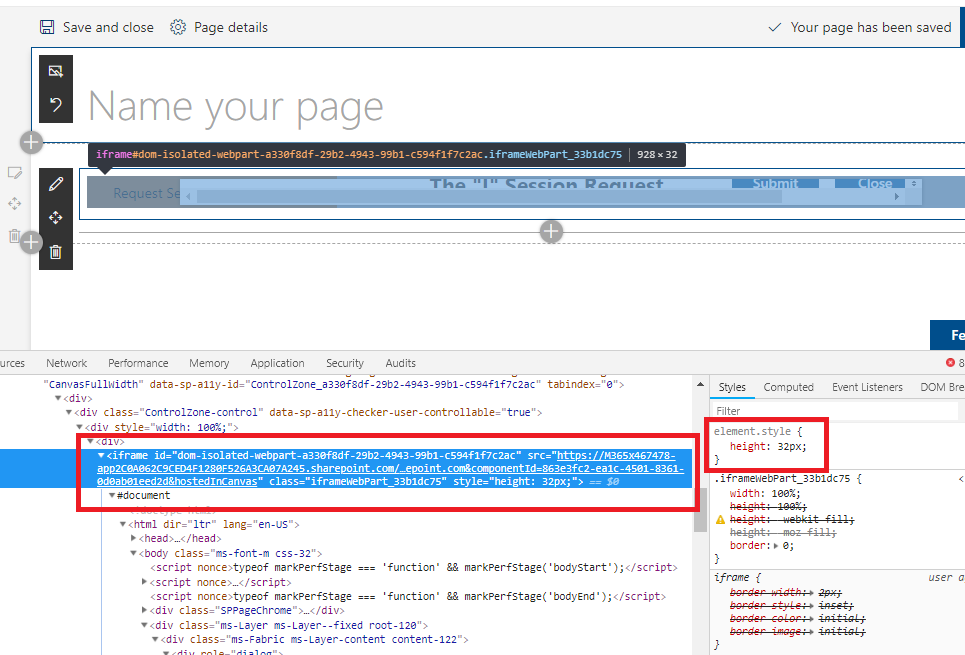Viewport: 965px width, 655px height.
Task: Open the Audits tab
Action: (401, 363)
